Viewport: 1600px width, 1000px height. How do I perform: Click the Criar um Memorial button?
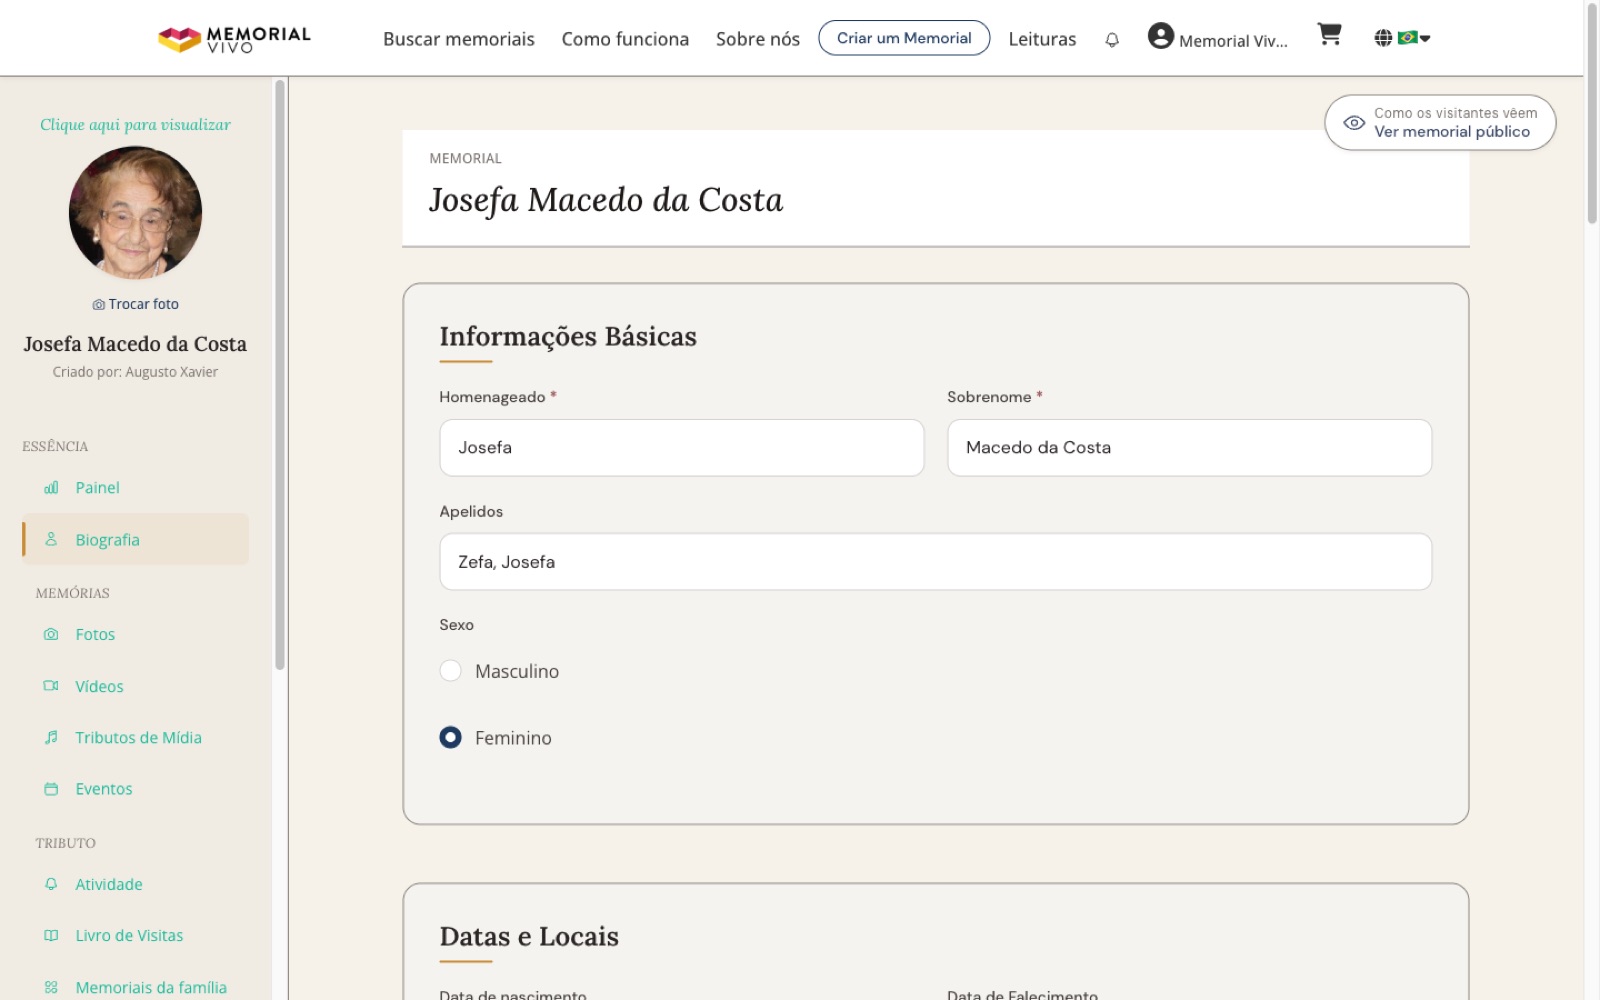(x=904, y=38)
